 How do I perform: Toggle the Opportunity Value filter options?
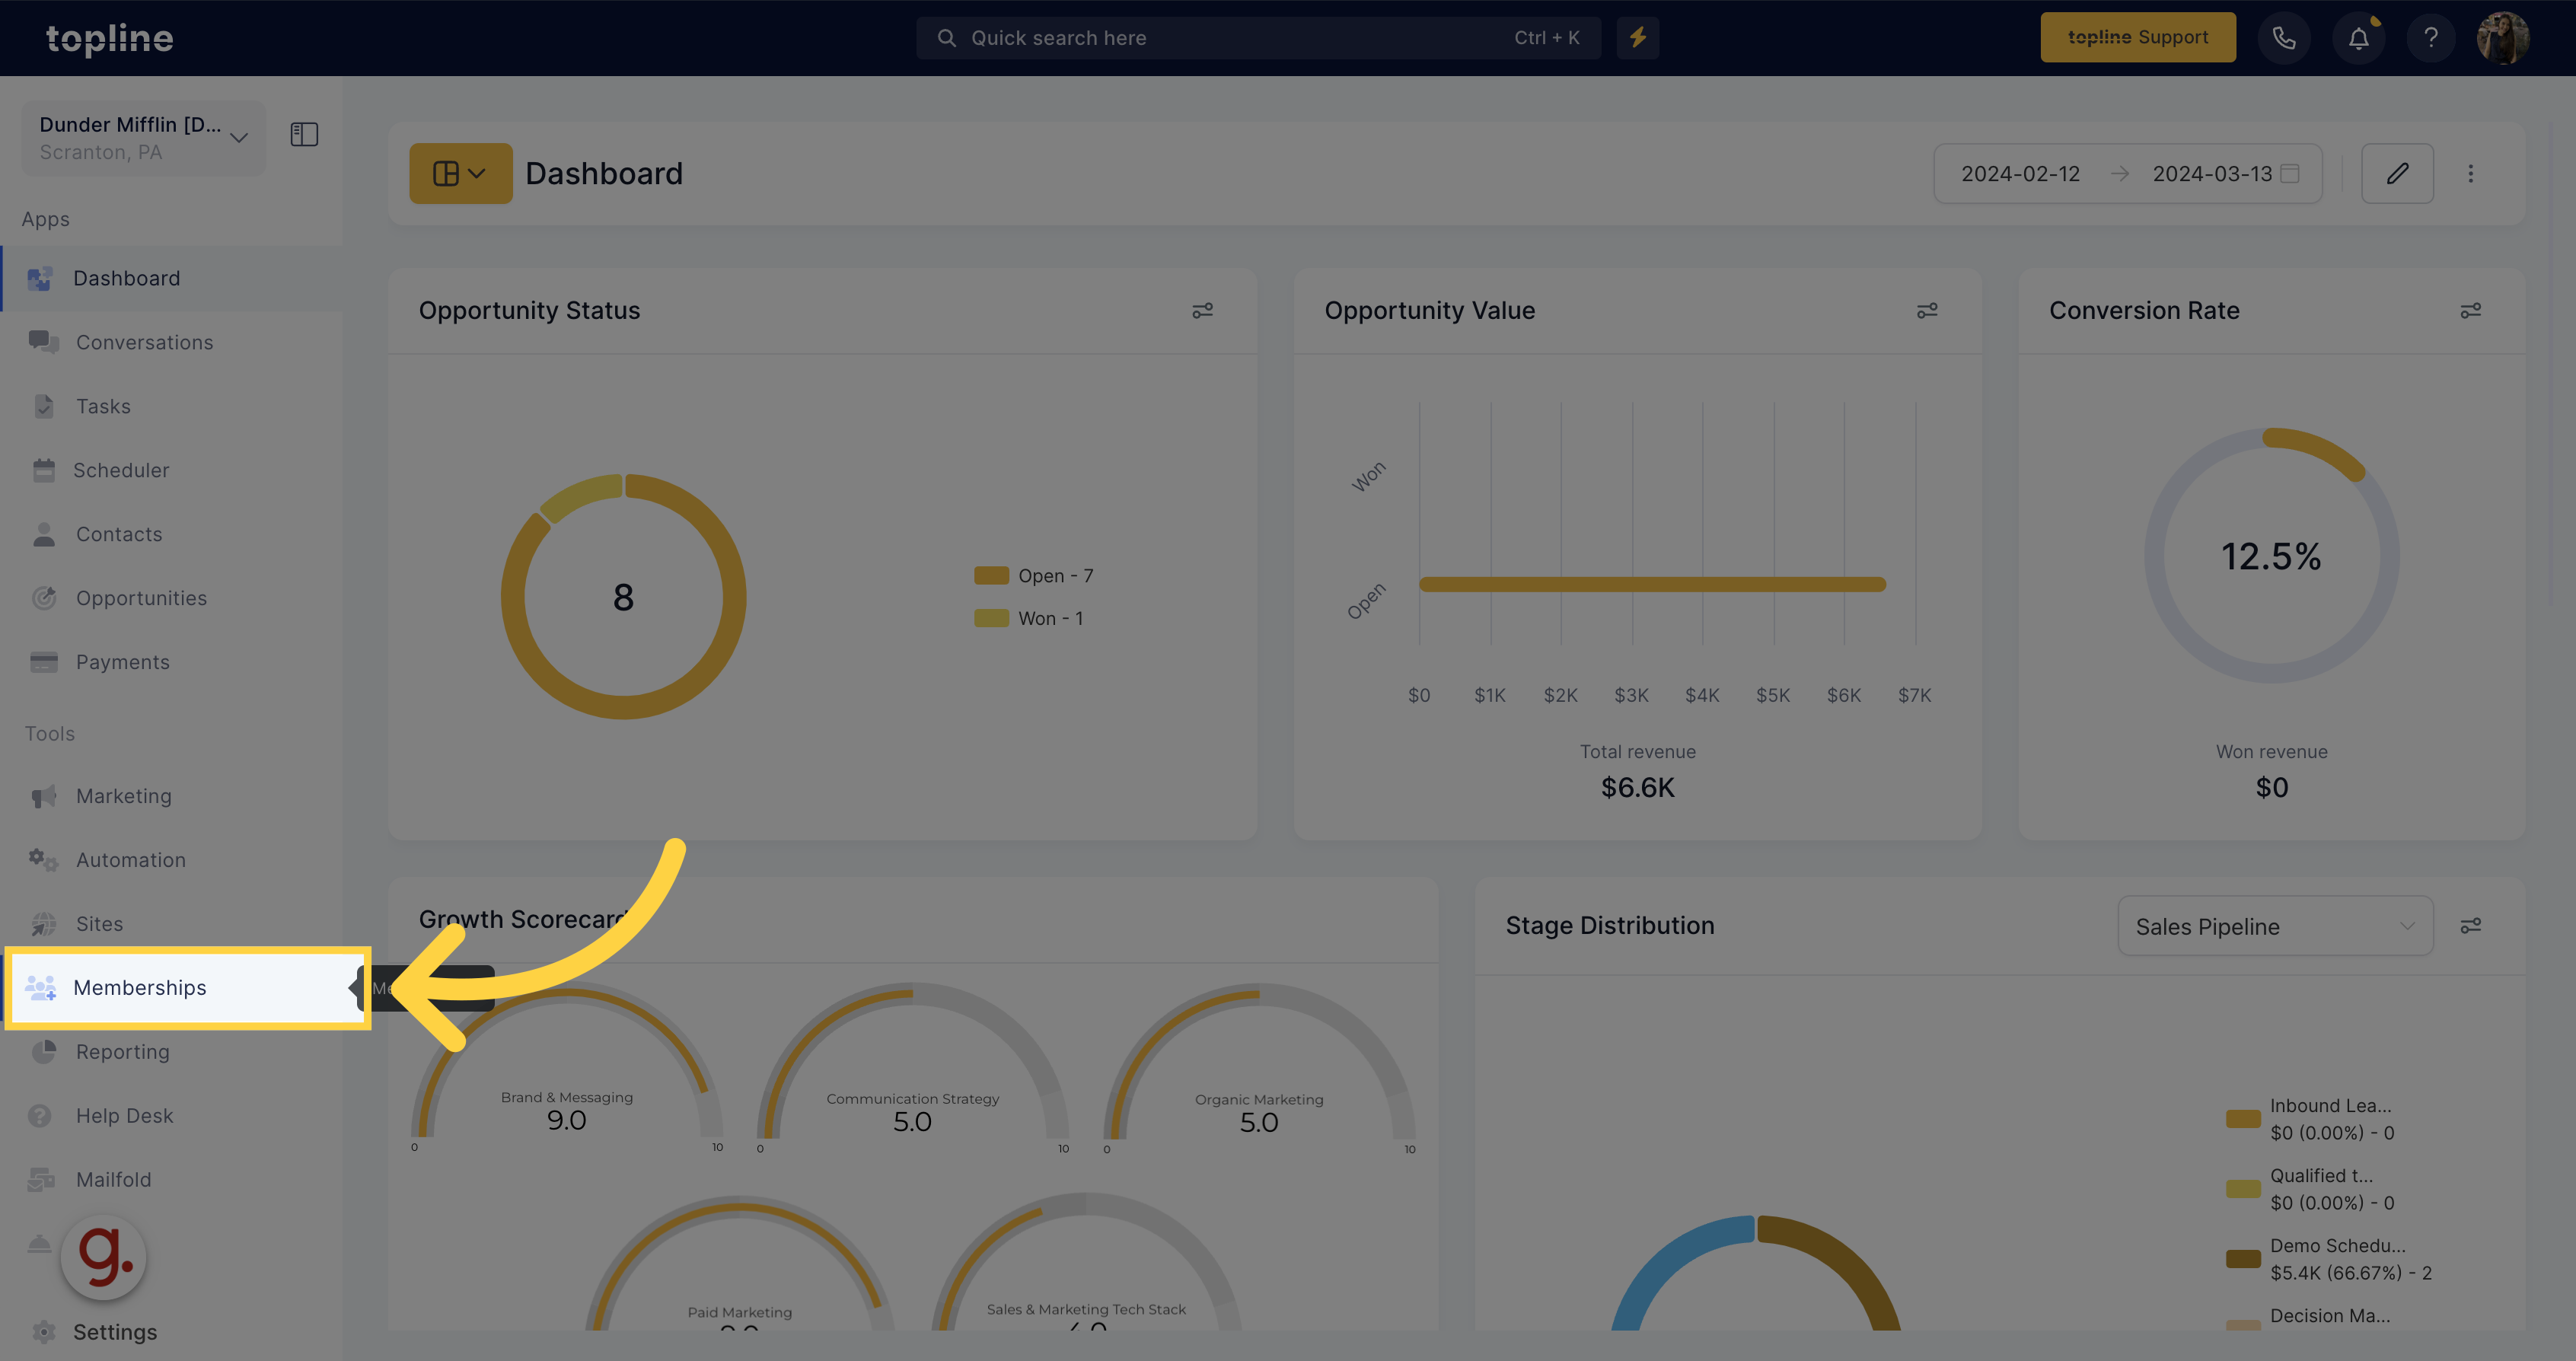(1927, 310)
